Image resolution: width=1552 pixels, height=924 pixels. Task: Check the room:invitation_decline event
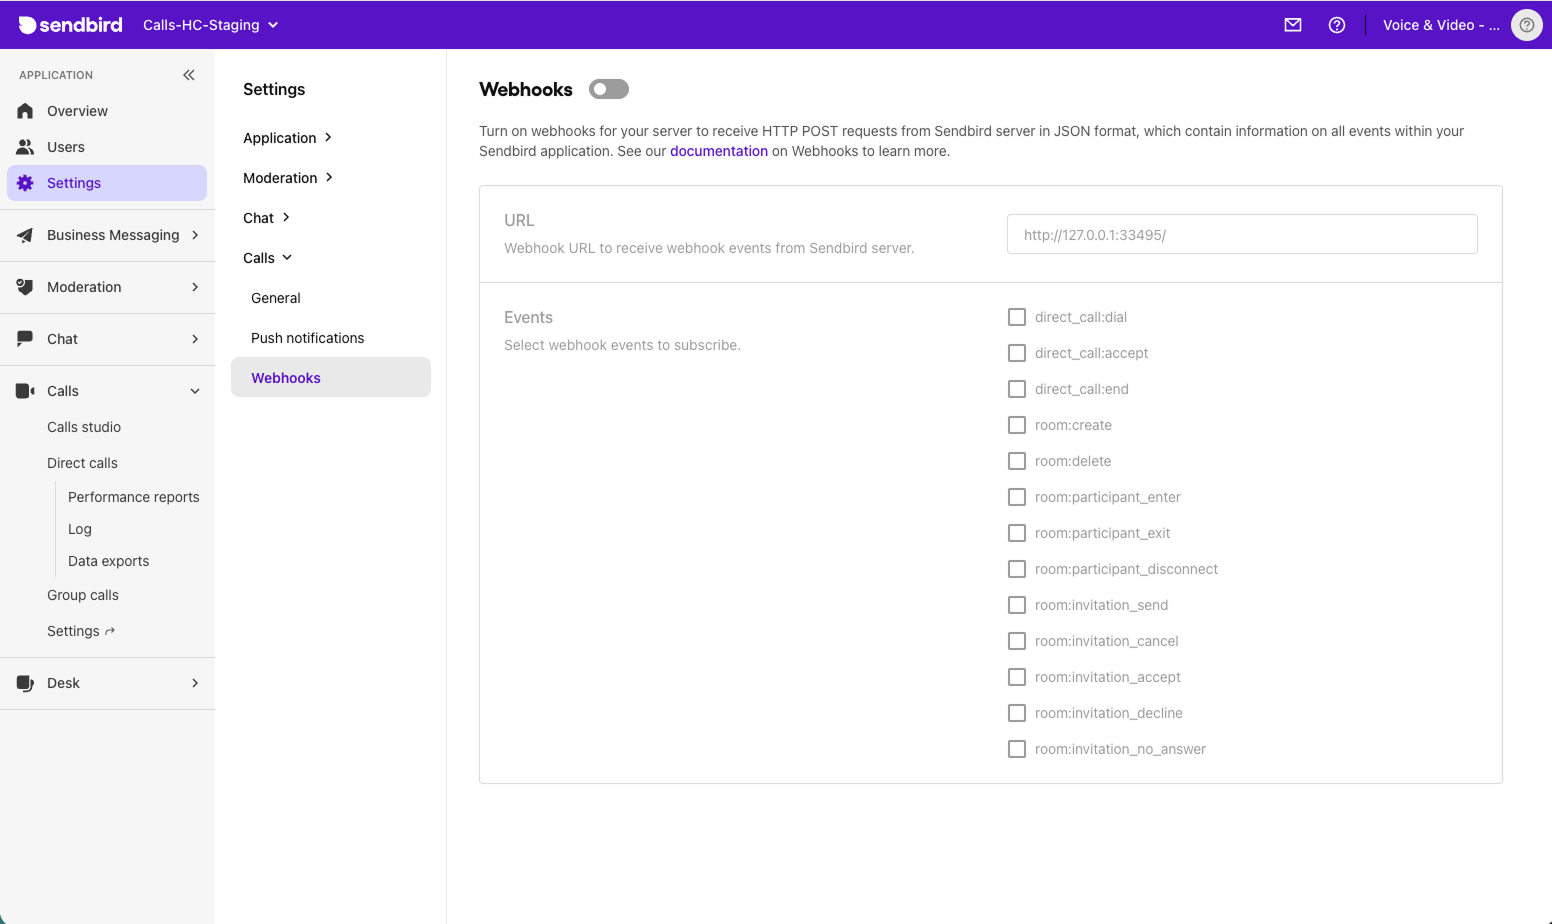(1017, 713)
